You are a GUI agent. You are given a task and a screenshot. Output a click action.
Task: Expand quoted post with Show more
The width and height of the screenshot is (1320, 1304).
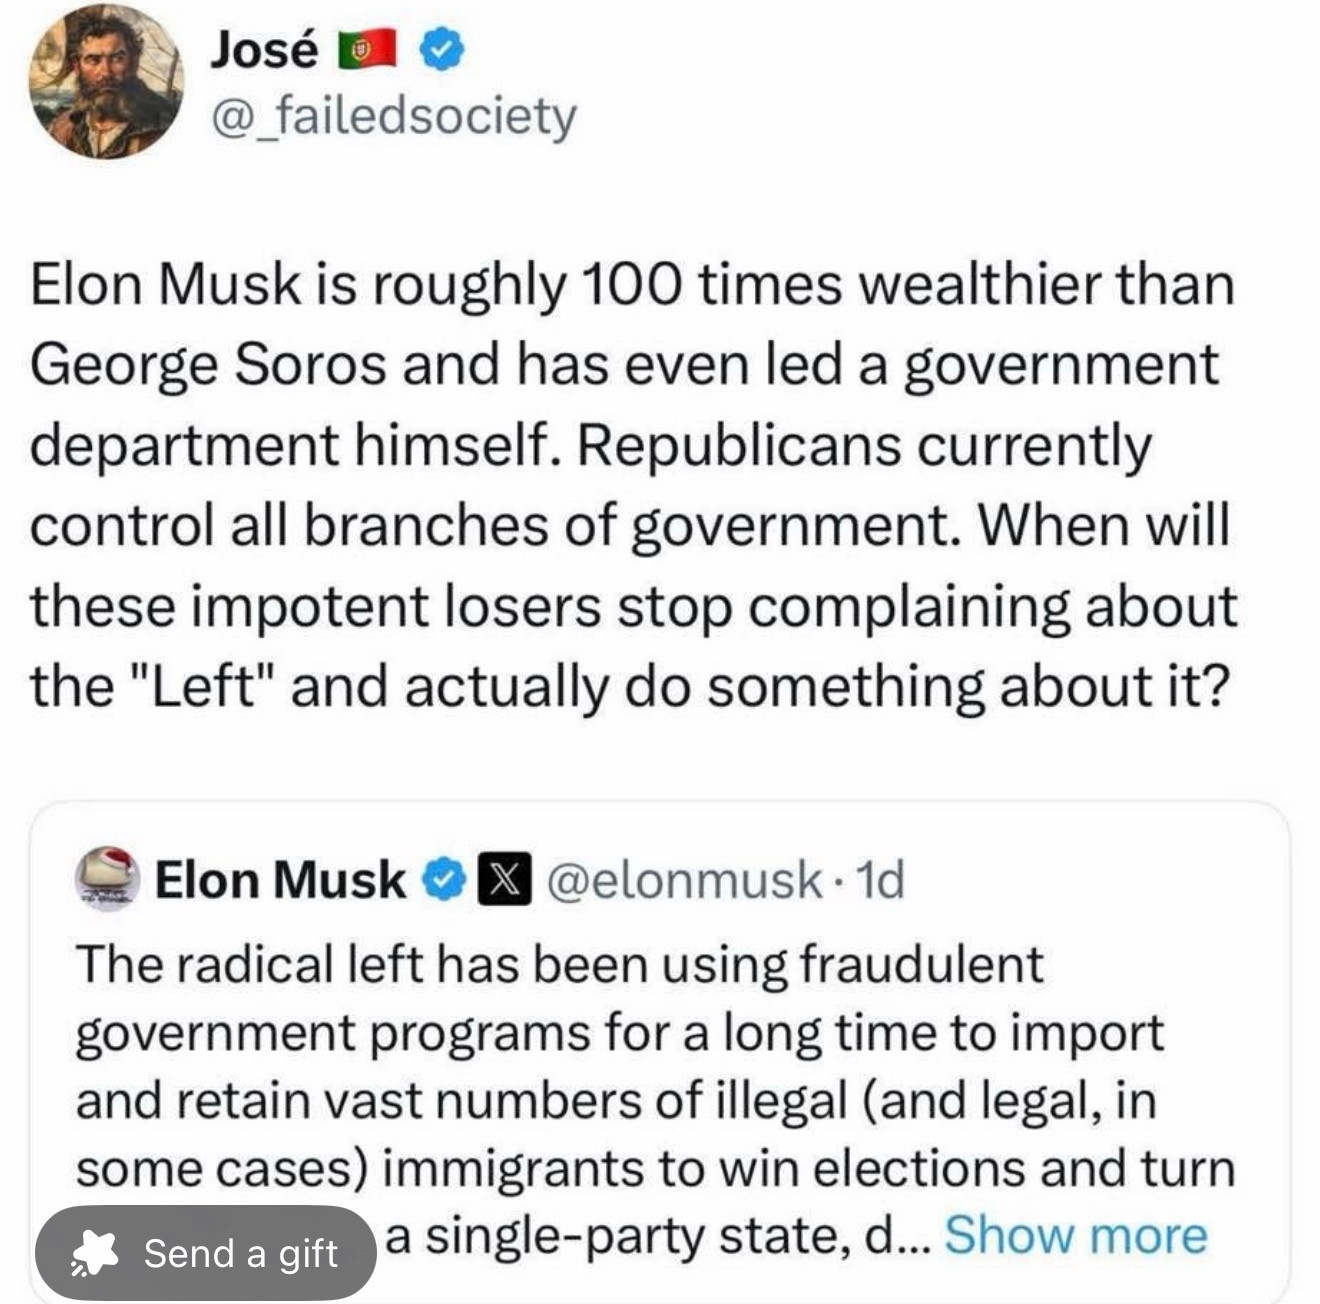[x=1075, y=1236]
